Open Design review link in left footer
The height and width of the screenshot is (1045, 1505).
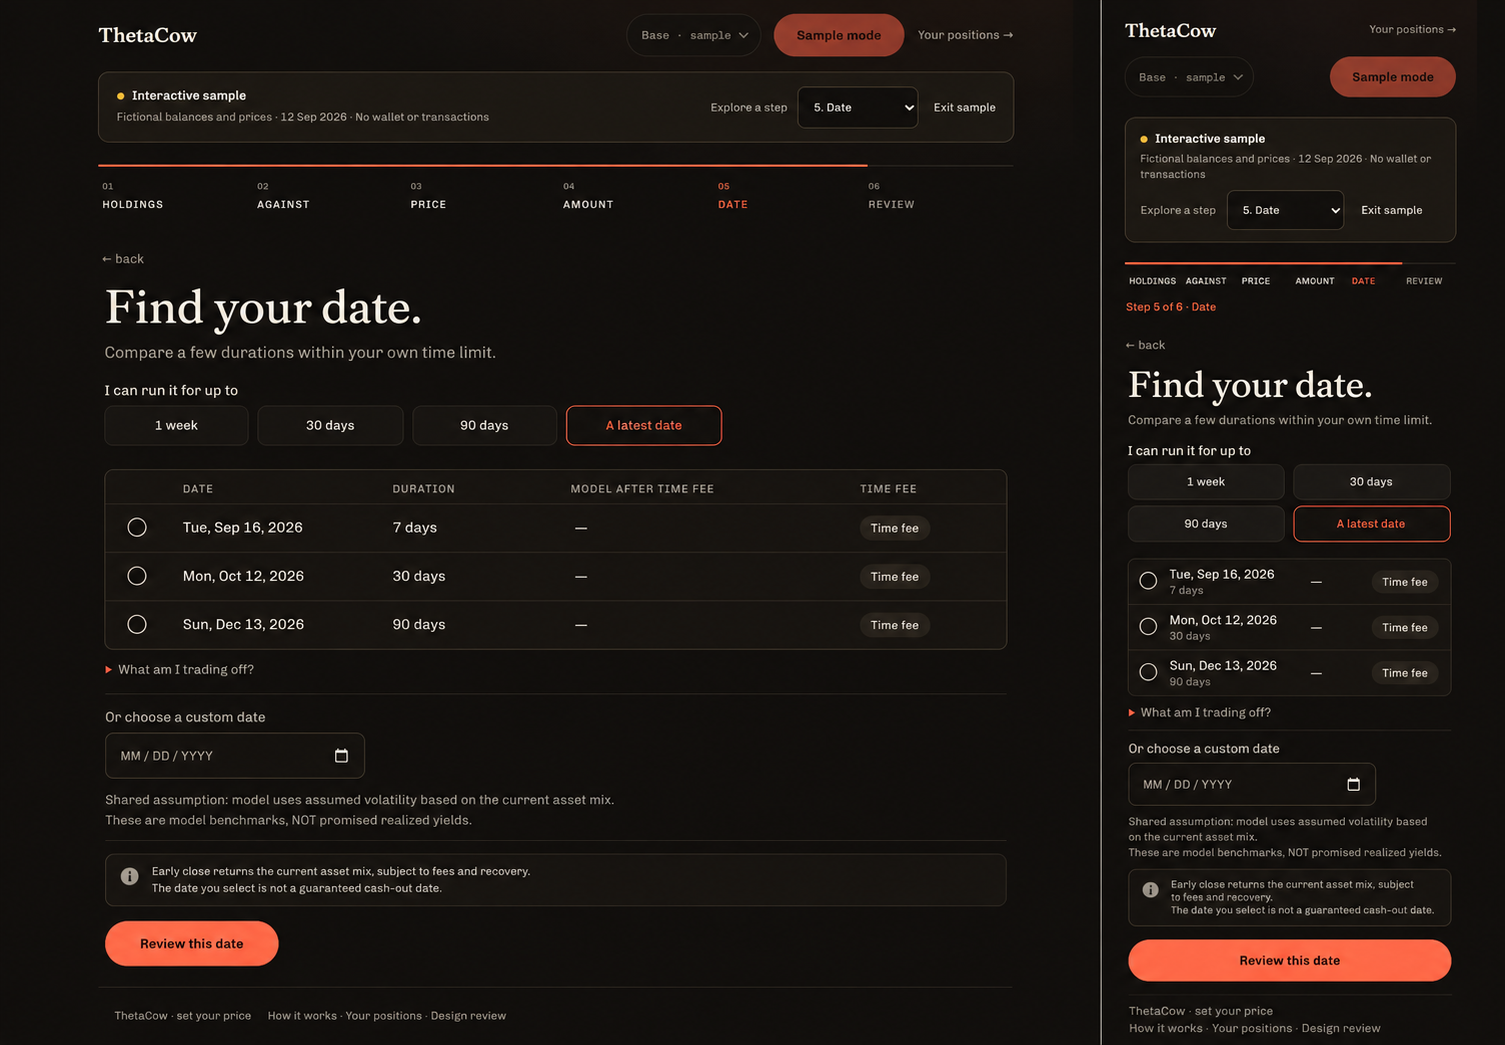pyautogui.click(x=468, y=1016)
